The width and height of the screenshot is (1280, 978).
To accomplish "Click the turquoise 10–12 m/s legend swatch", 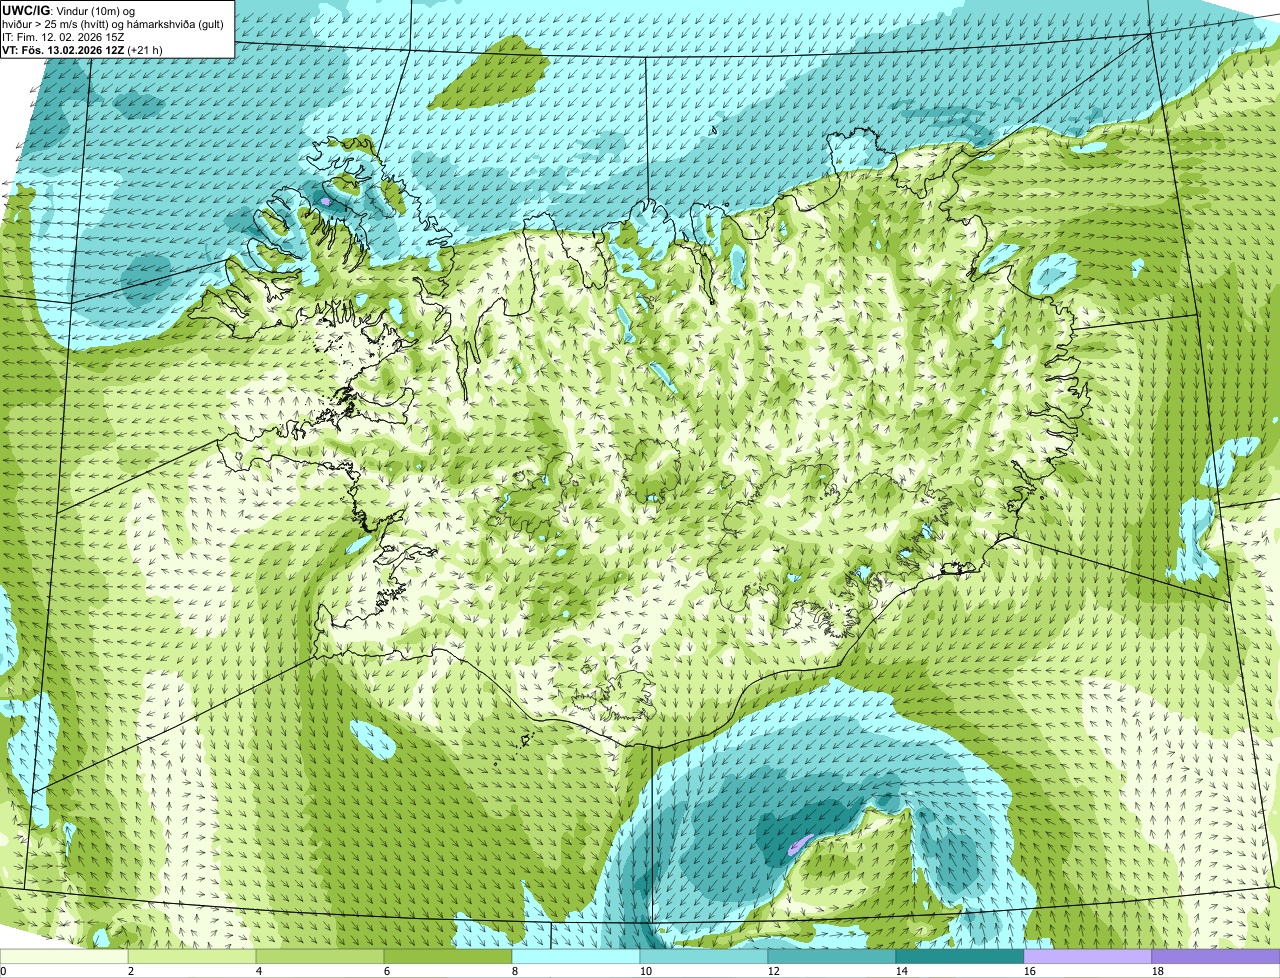I will [x=704, y=957].
